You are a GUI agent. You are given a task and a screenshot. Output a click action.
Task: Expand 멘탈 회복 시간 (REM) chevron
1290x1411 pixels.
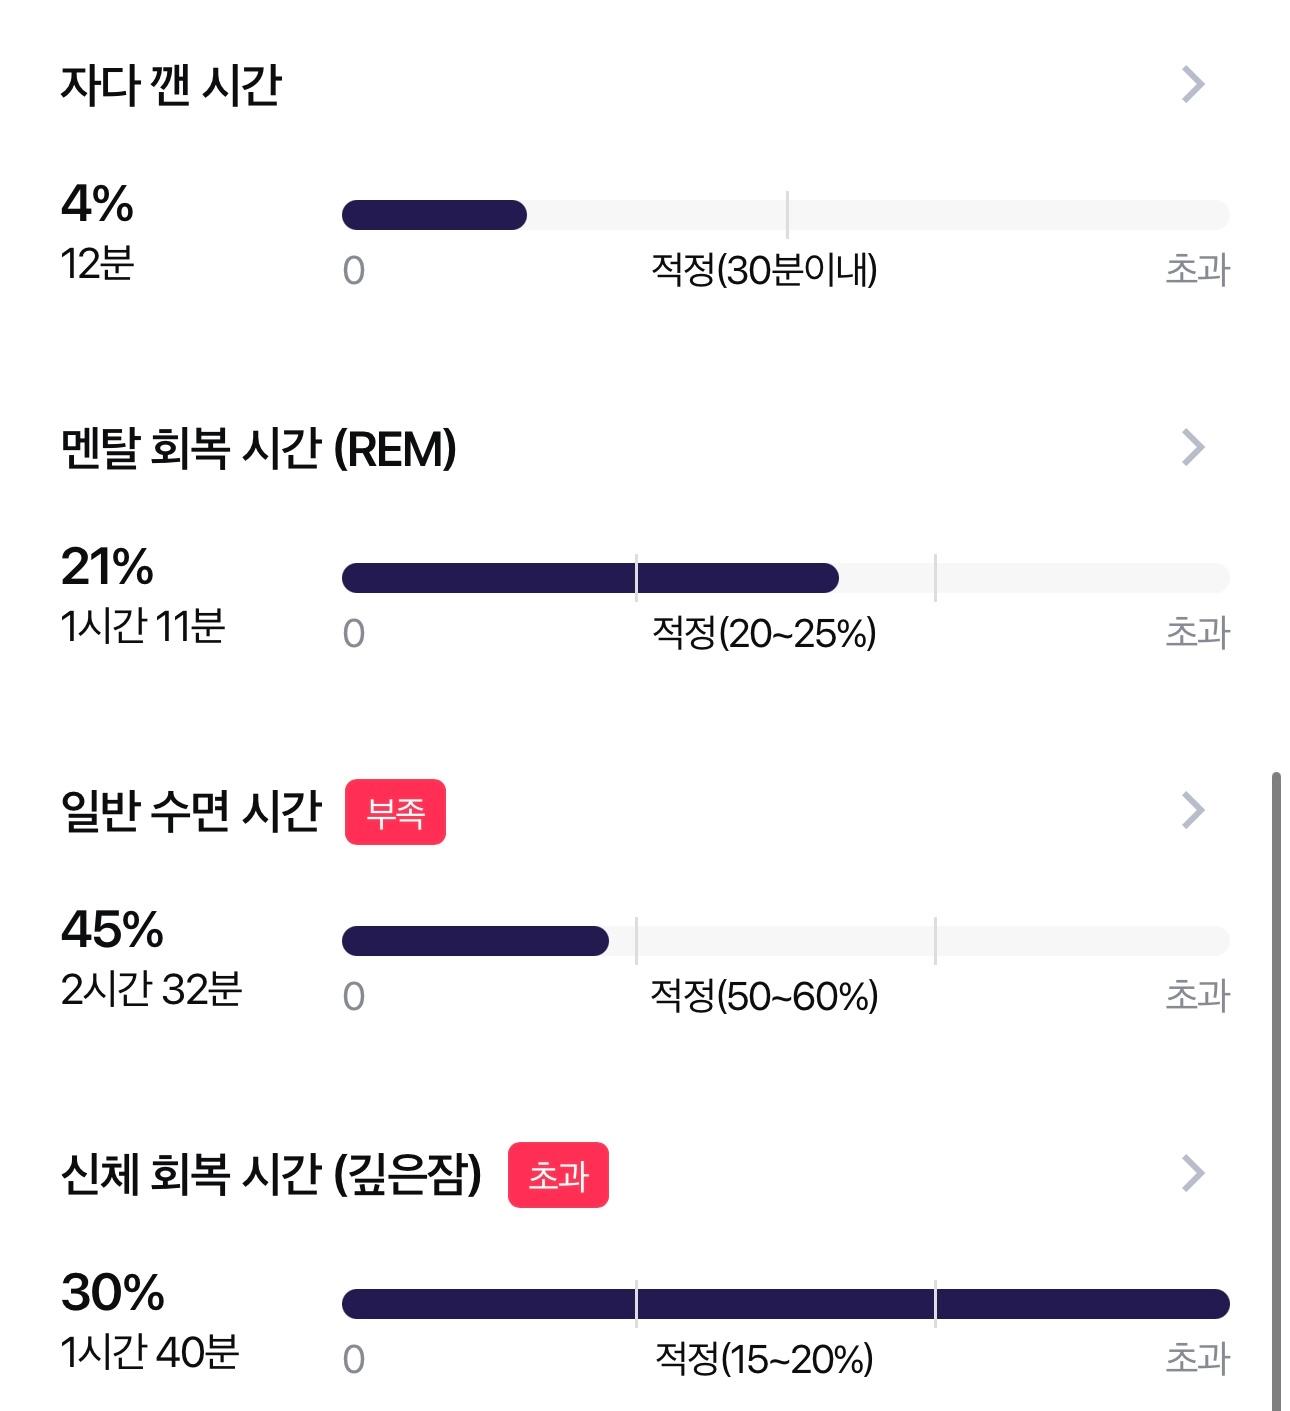1193,448
